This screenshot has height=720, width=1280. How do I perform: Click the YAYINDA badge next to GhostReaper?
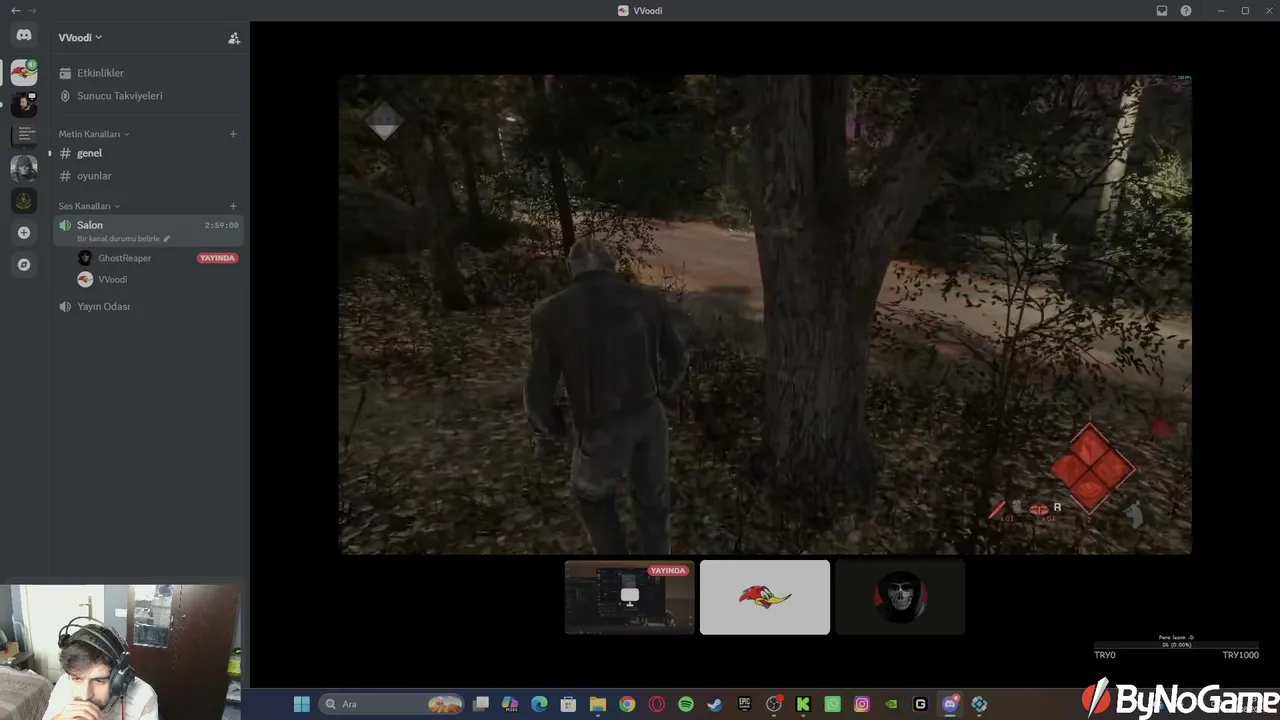point(217,258)
